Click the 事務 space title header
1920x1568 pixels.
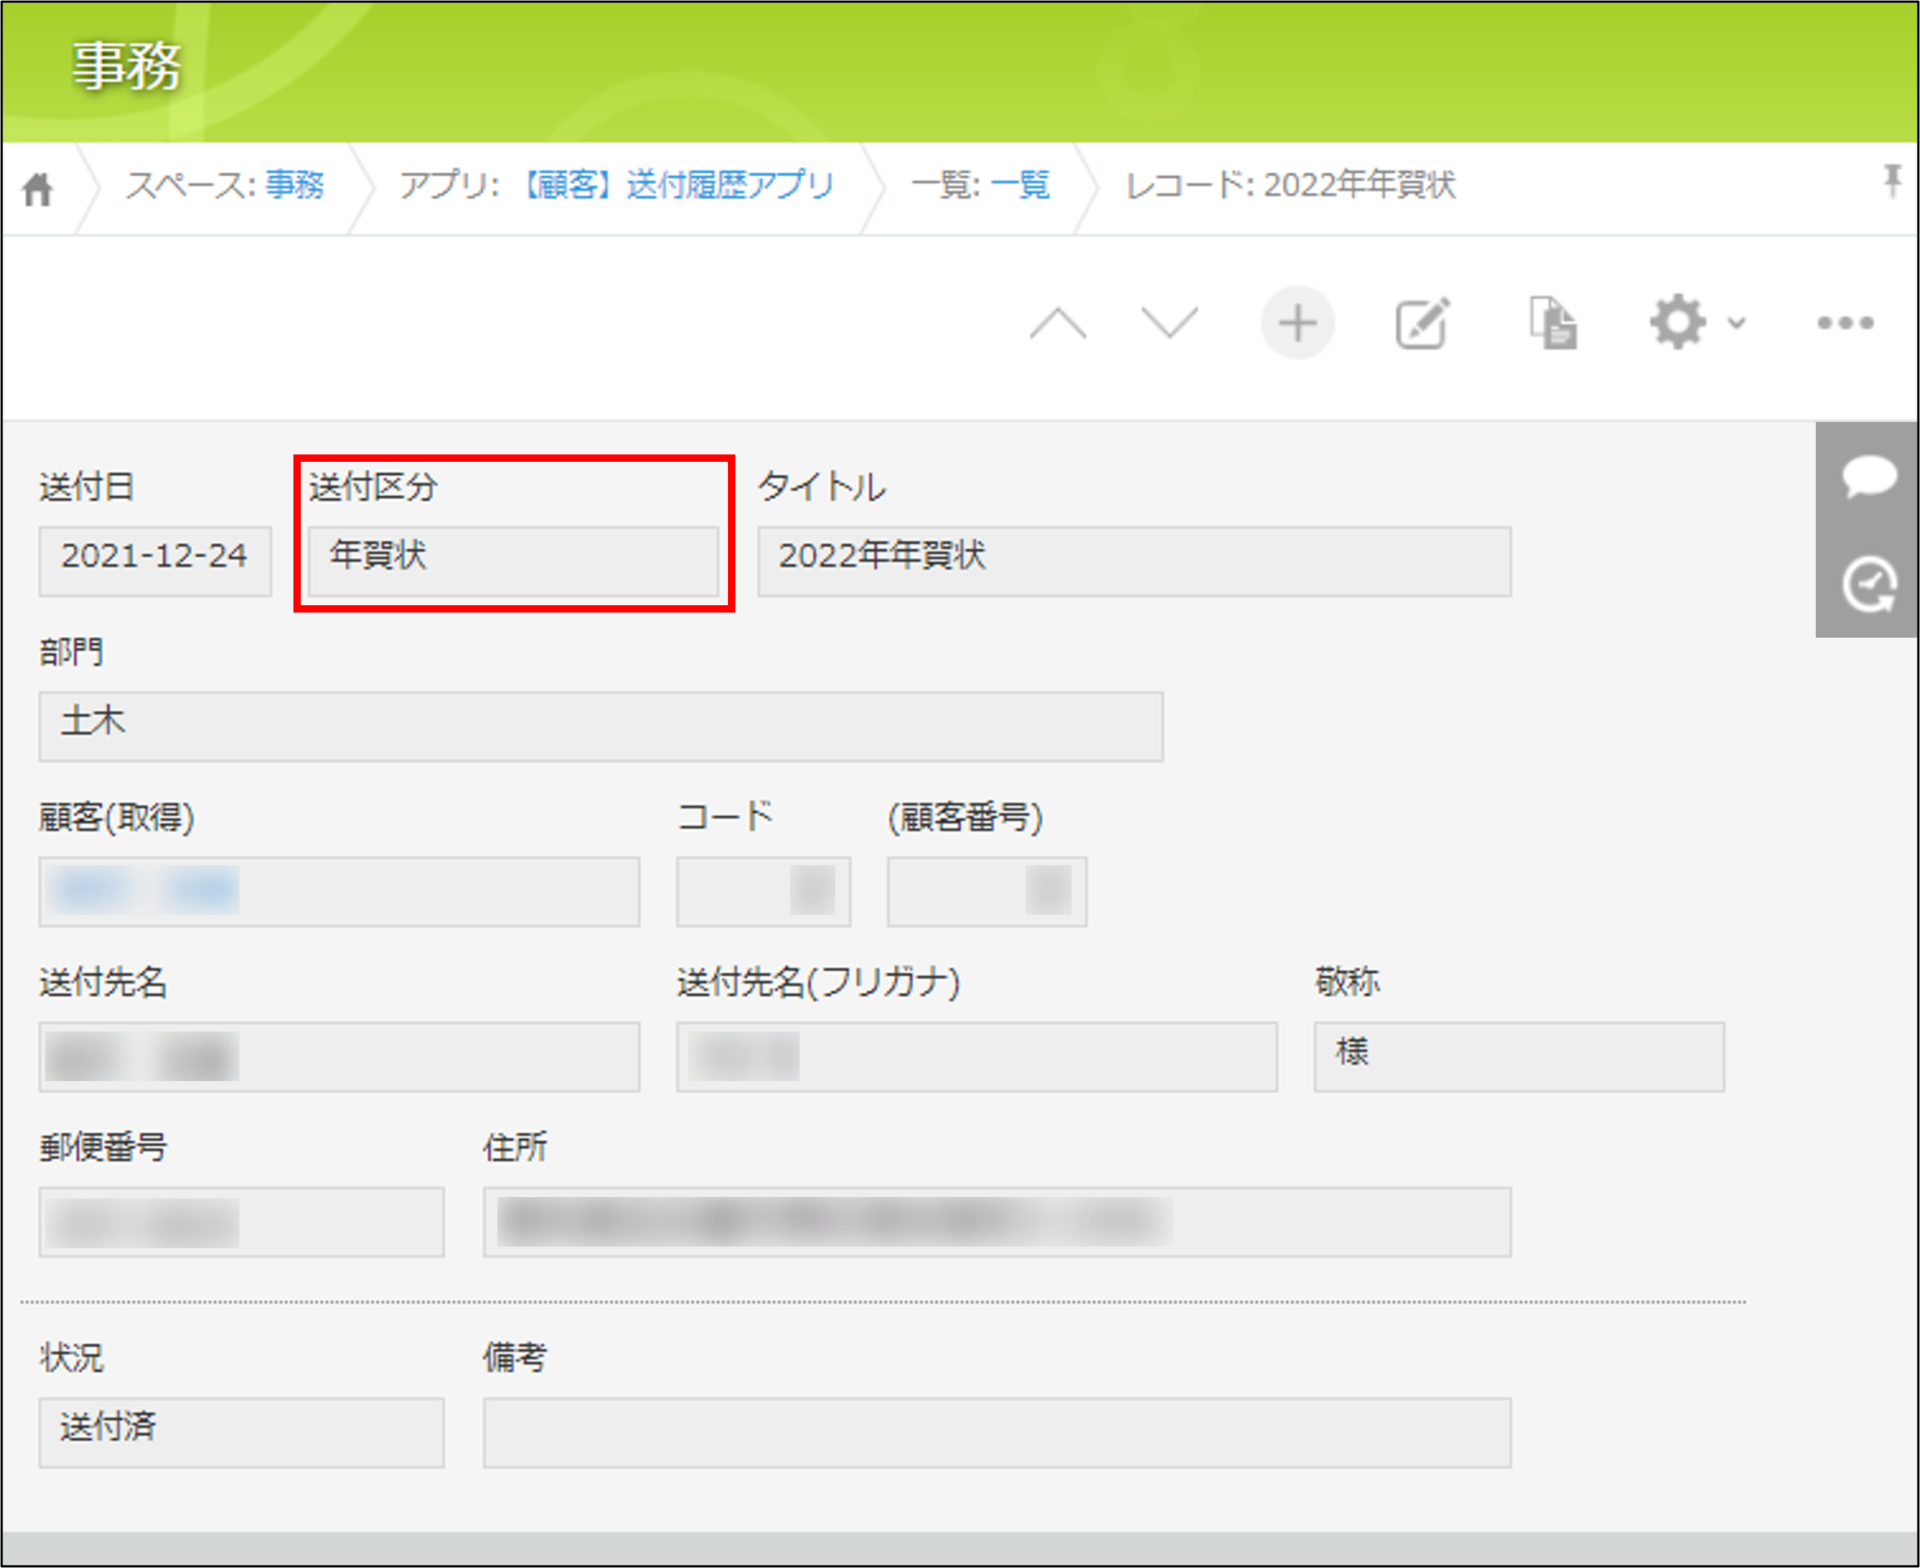[x=127, y=67]
